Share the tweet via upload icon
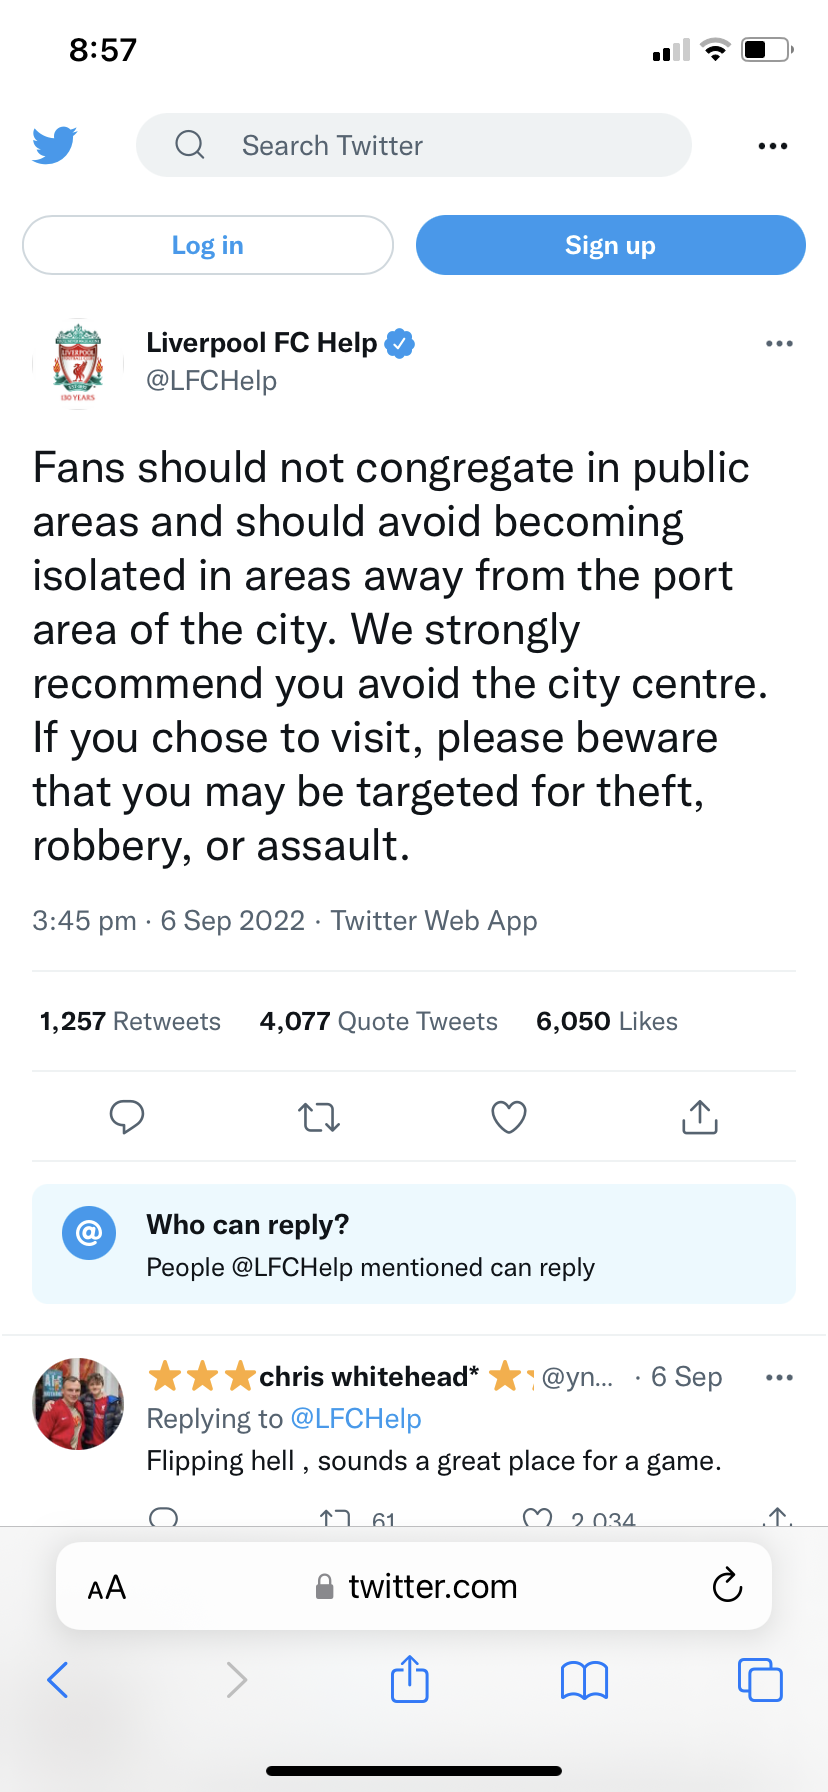Viewport: 828px width, 1792px height. coord(700,1116)
